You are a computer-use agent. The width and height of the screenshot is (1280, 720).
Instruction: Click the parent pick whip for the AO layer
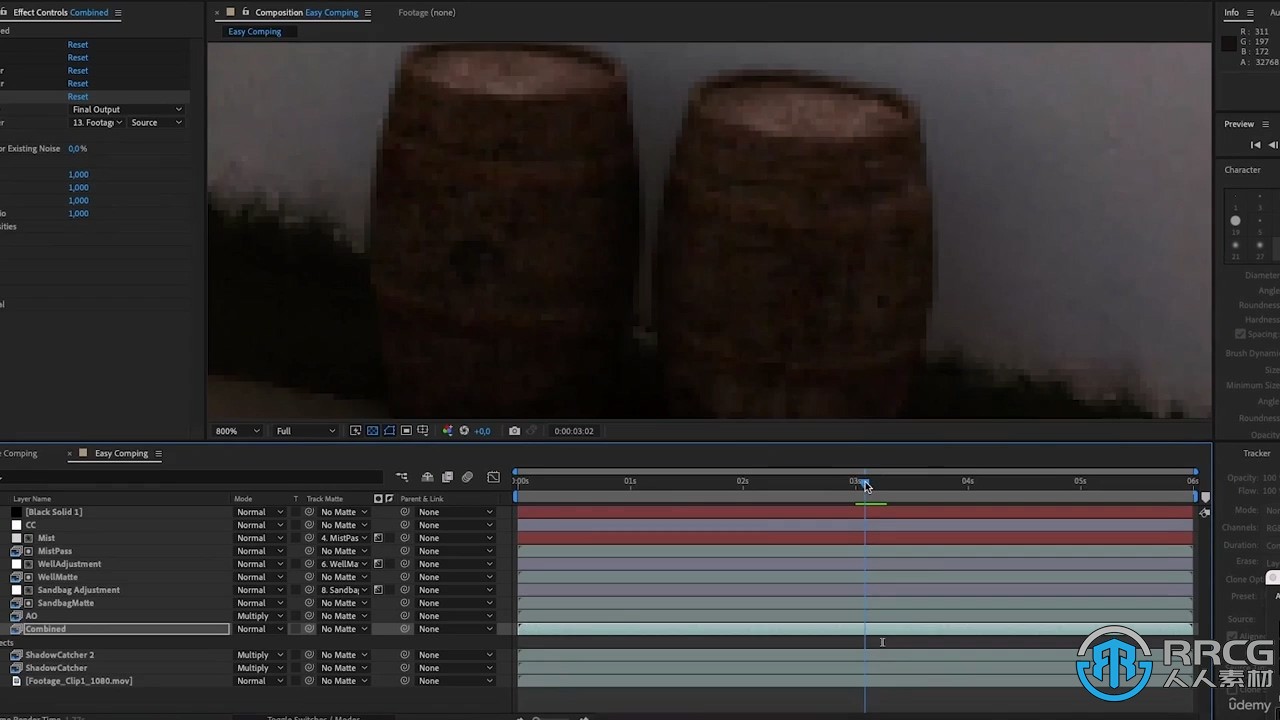tap(405, 616)
